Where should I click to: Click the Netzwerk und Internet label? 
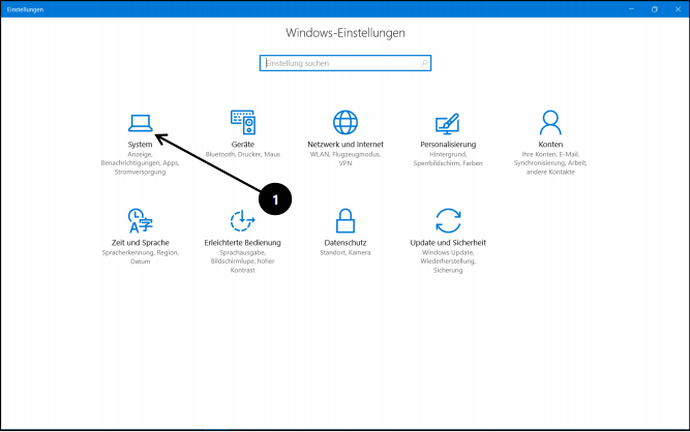[345, 144]
